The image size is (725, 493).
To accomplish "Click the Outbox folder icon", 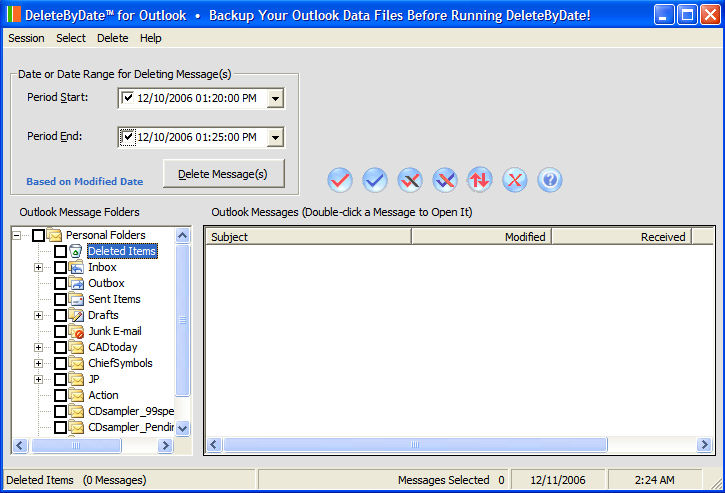I will (x=76, y=283).
